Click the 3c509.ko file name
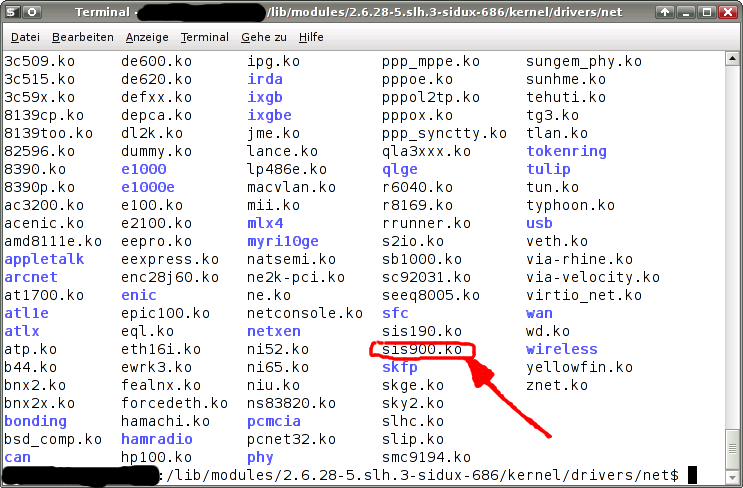Screen dimensions: 743x488 click(x=40, y=61)
